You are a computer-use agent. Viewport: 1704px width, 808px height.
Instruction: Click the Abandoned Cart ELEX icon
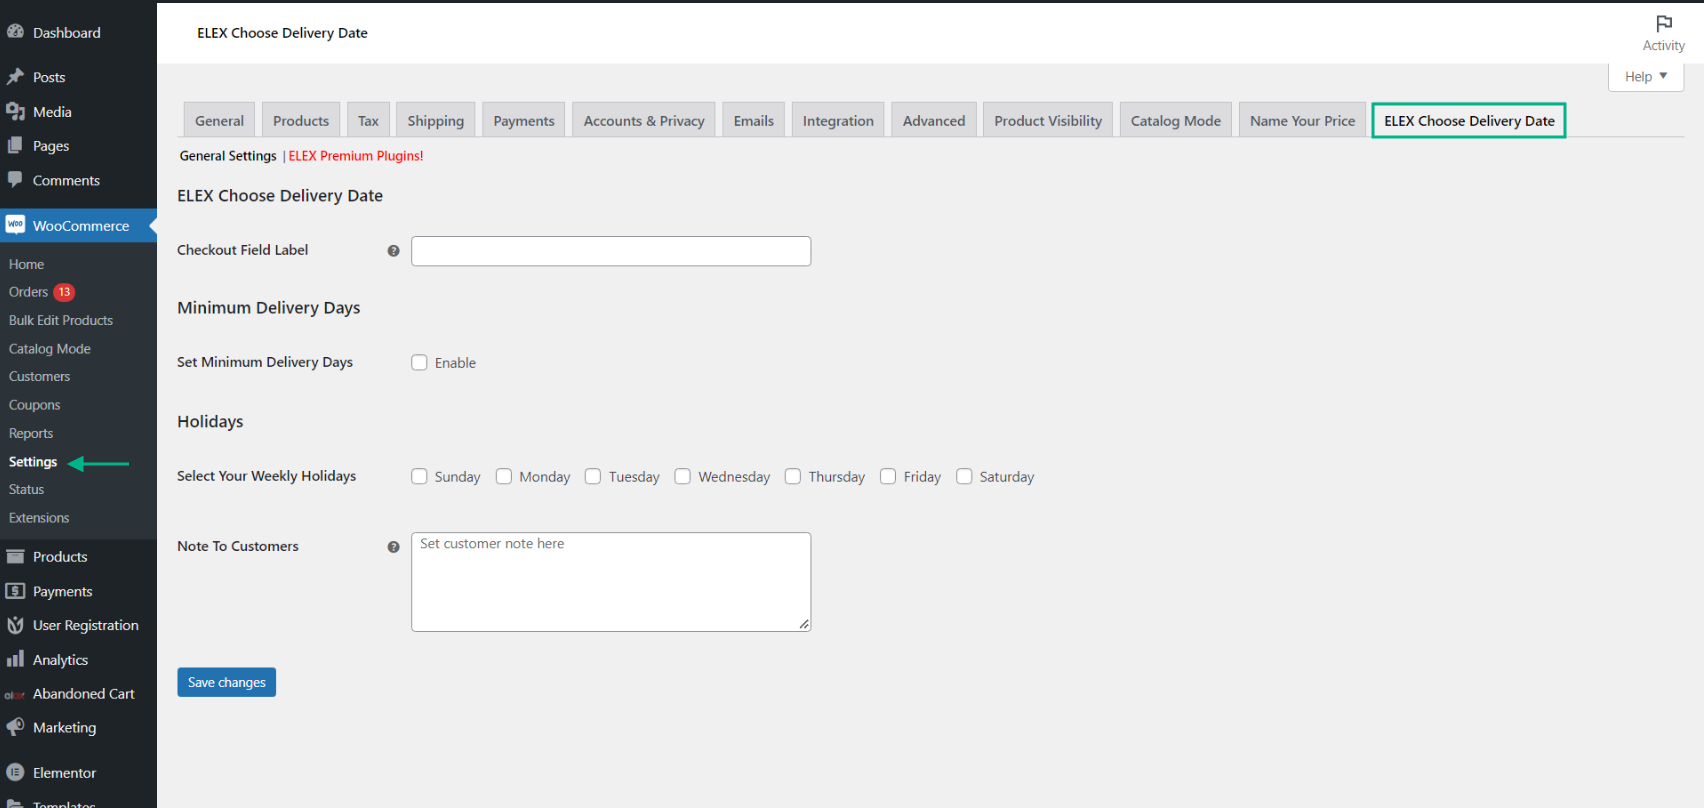(15, 694)
